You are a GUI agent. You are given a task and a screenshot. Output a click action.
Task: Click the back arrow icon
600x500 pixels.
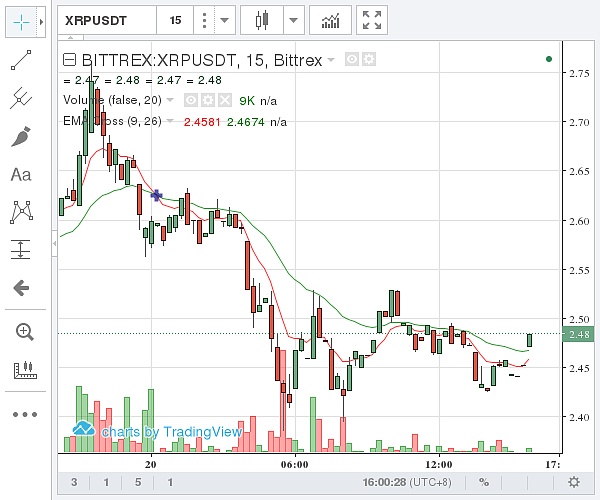(21, 288)
